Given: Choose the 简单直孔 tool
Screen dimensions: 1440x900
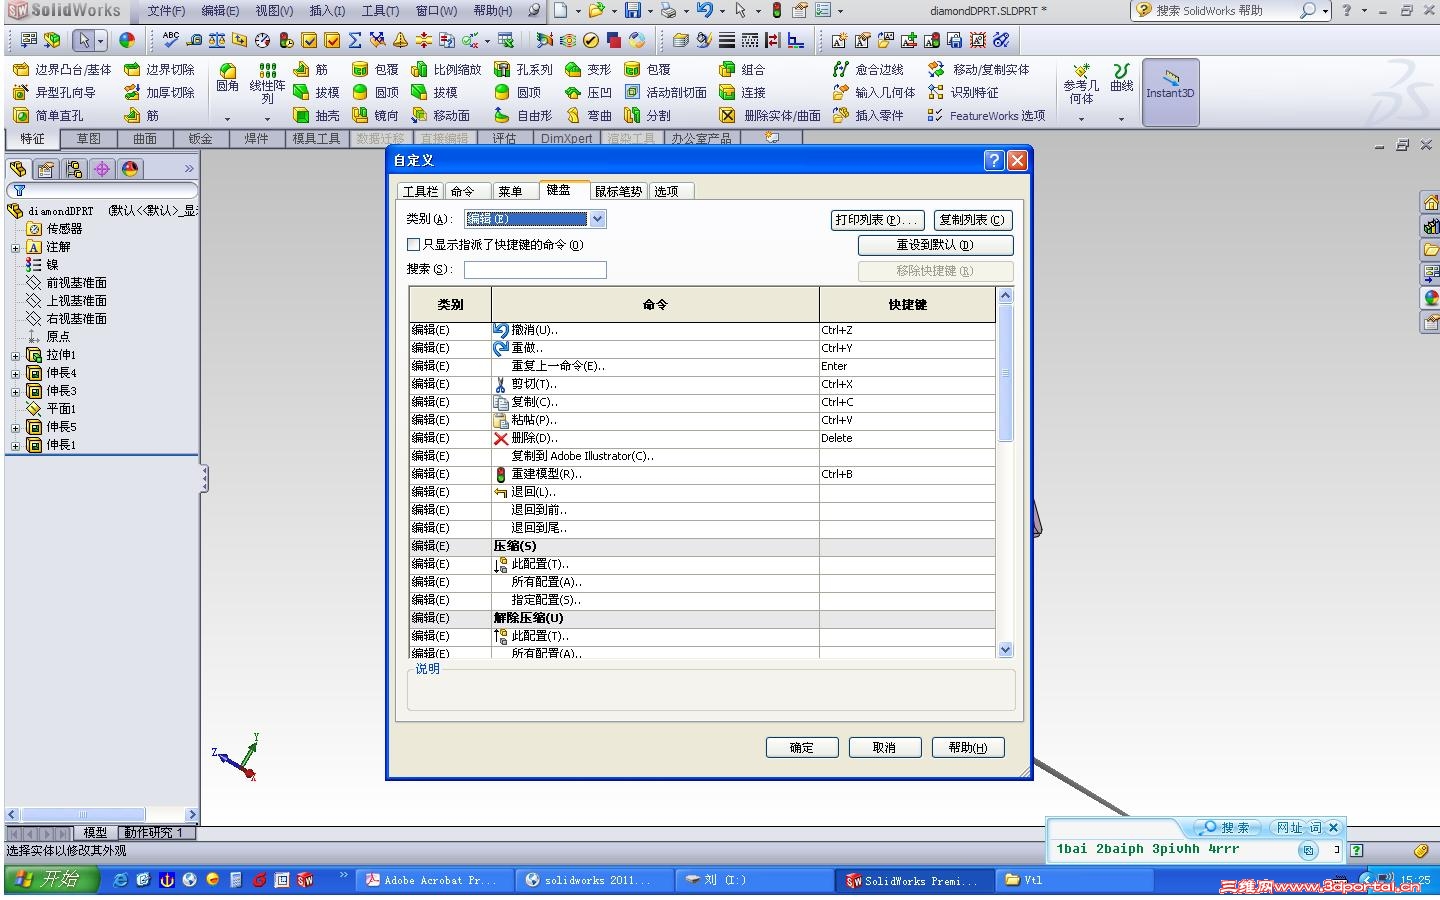Looking at the screenshot, I should click(x=49, y=116).
